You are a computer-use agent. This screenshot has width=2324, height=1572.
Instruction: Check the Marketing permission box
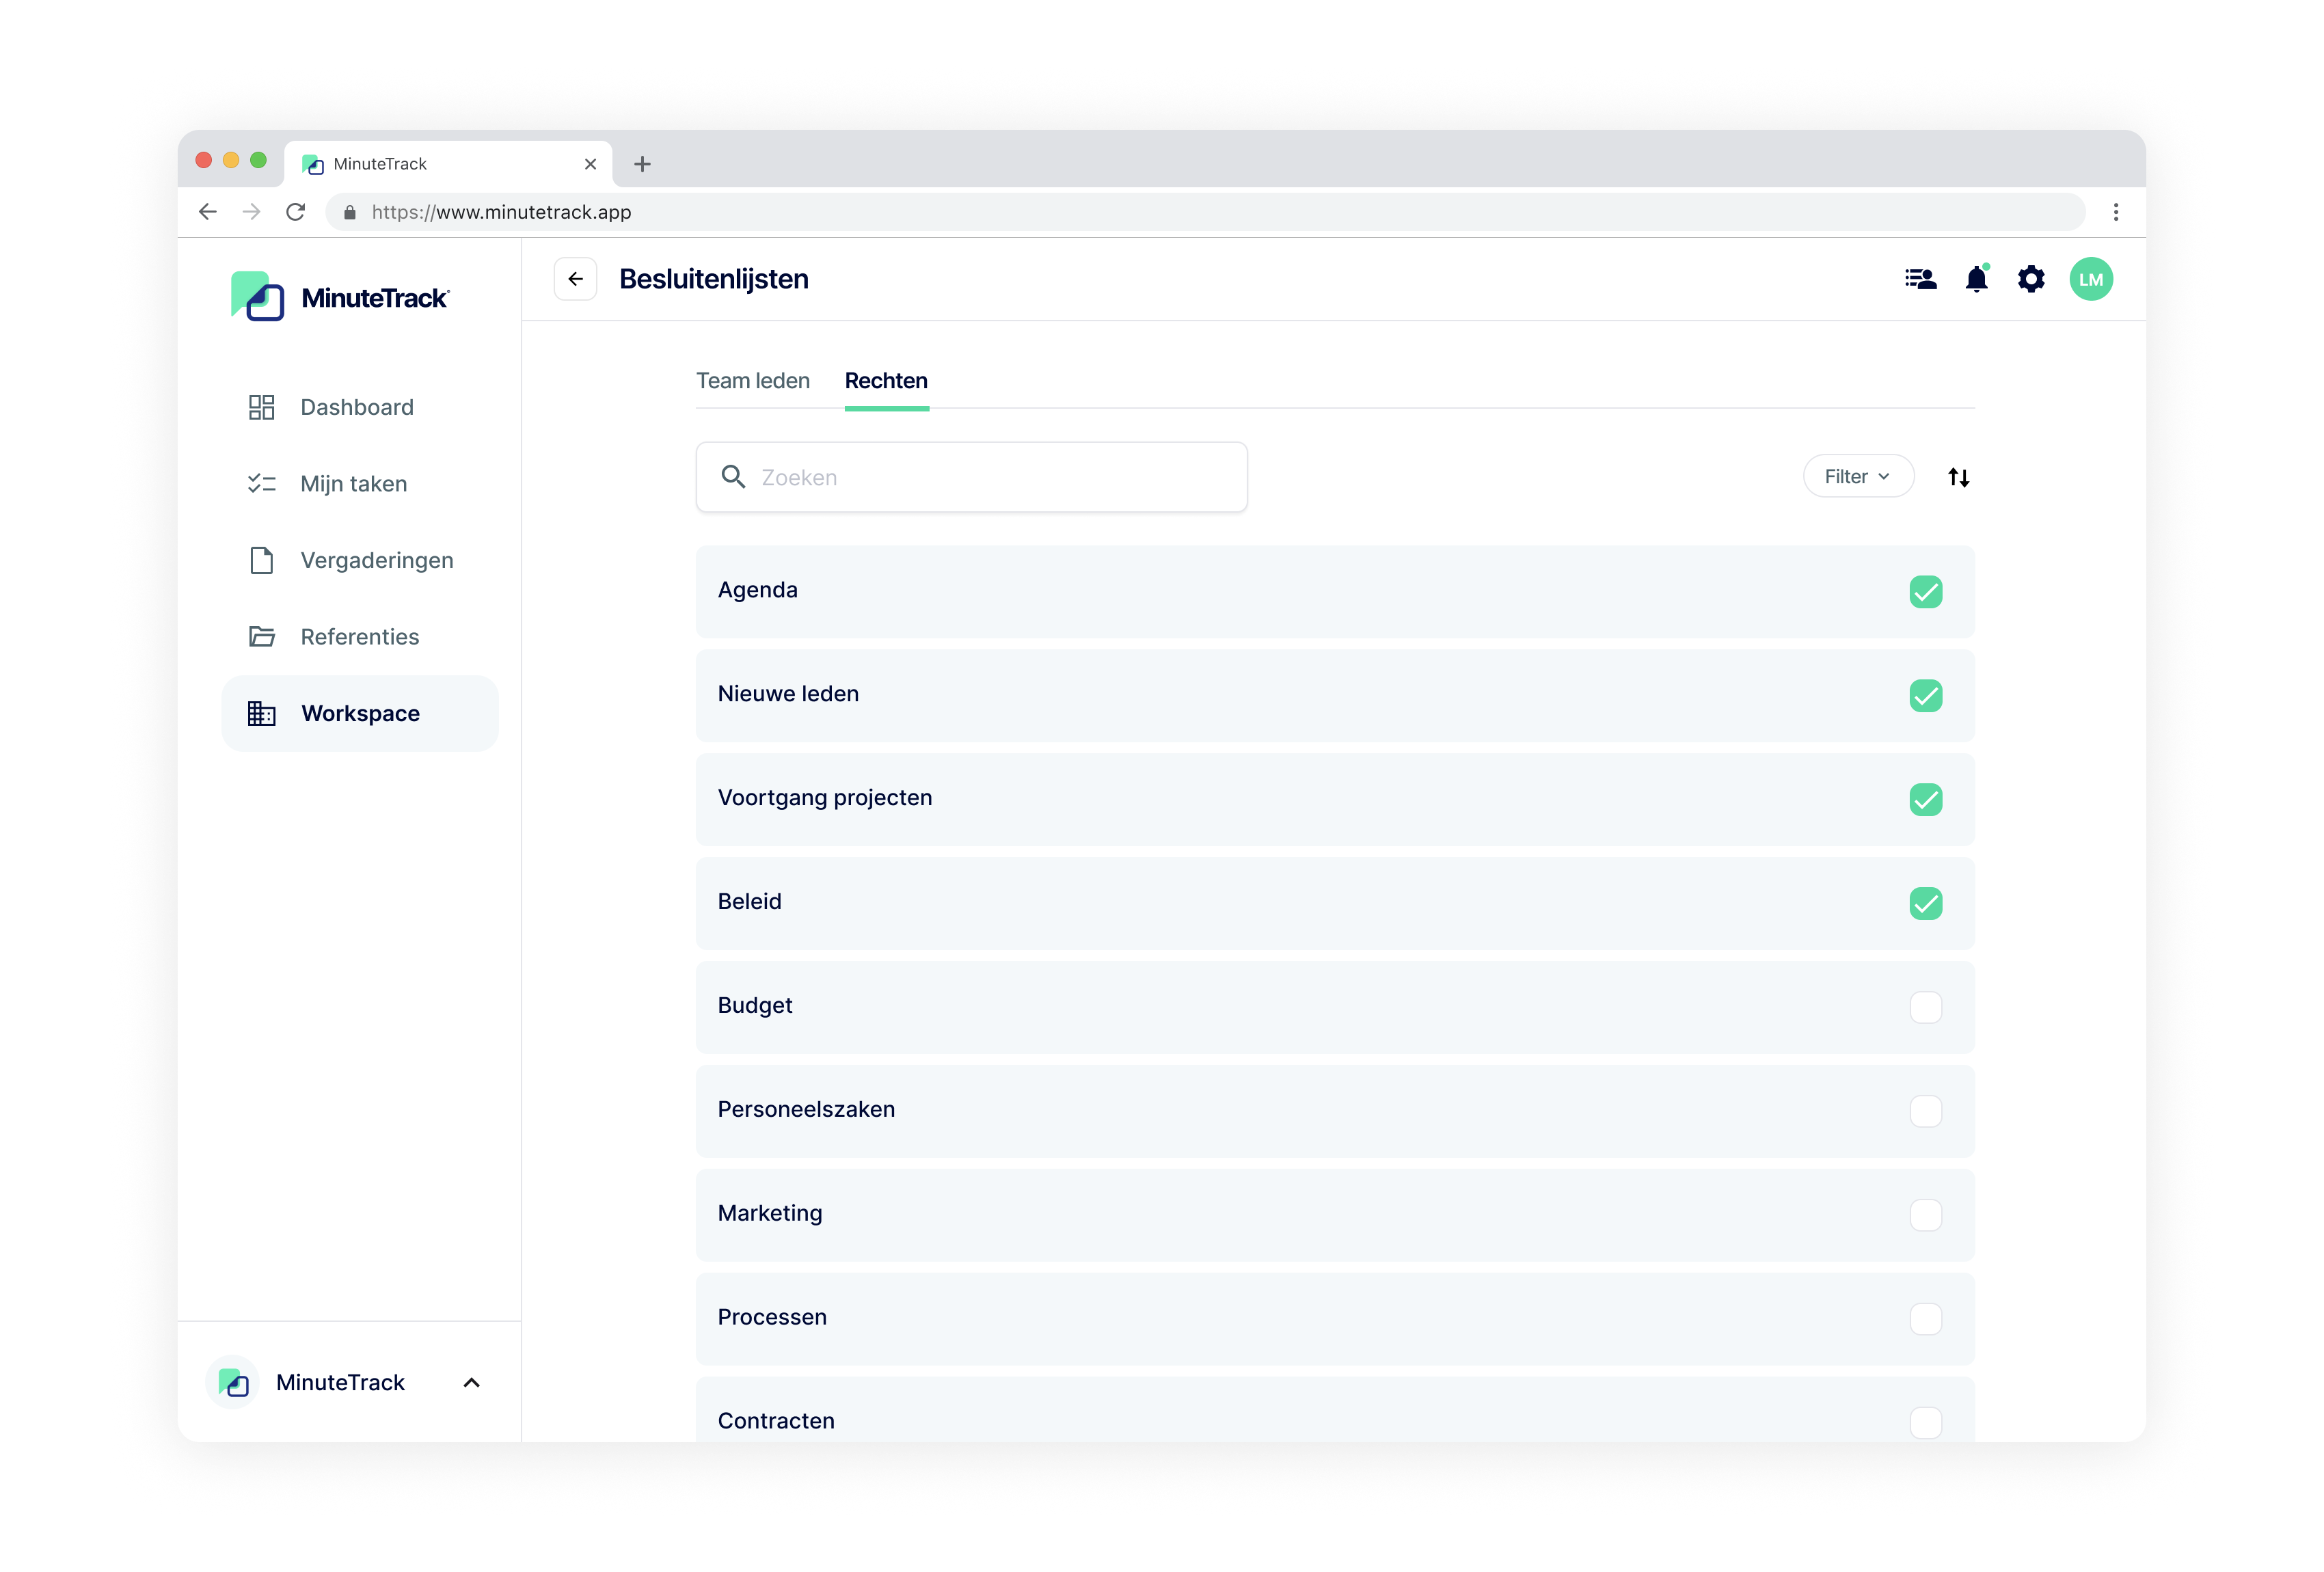click(1925, 1215)
